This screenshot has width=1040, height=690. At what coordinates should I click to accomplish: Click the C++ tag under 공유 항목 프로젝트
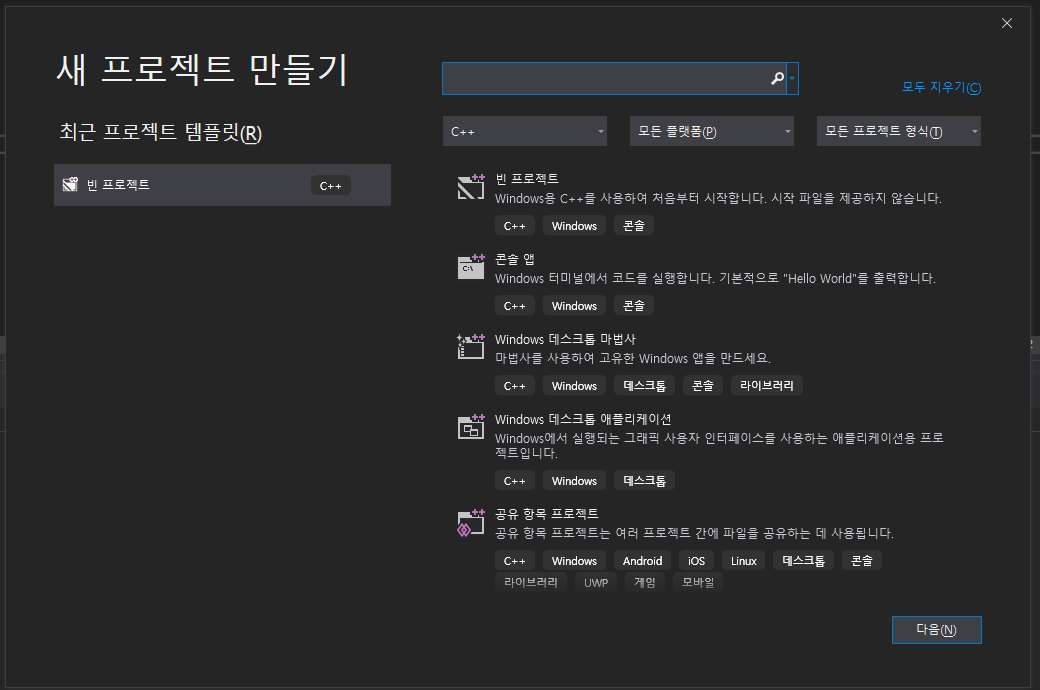(x=515, y=561)
